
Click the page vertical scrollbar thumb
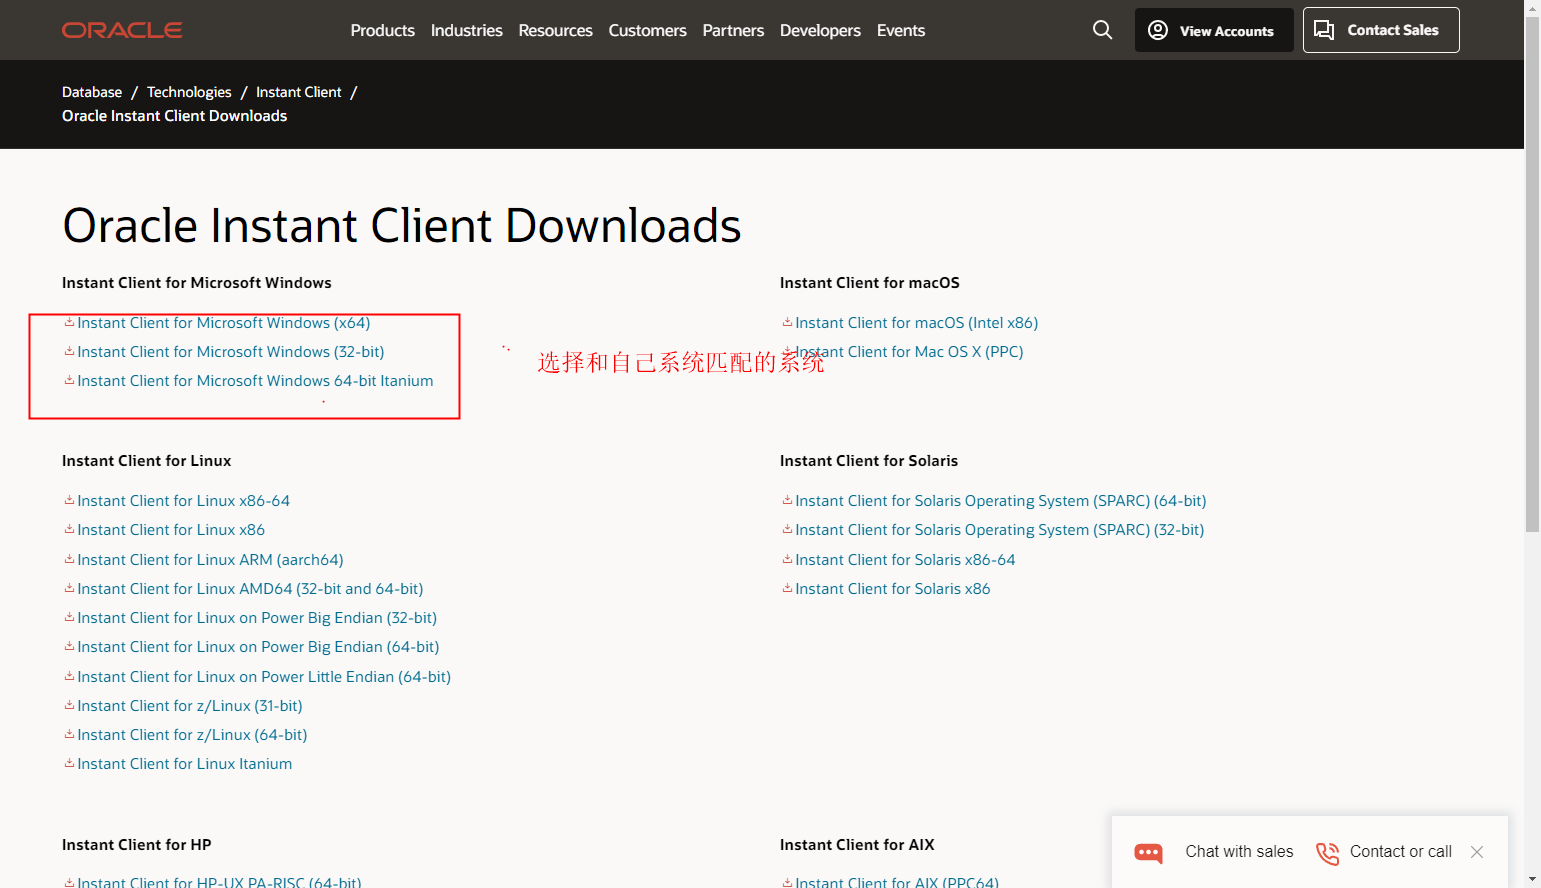tap(1532, 275)
